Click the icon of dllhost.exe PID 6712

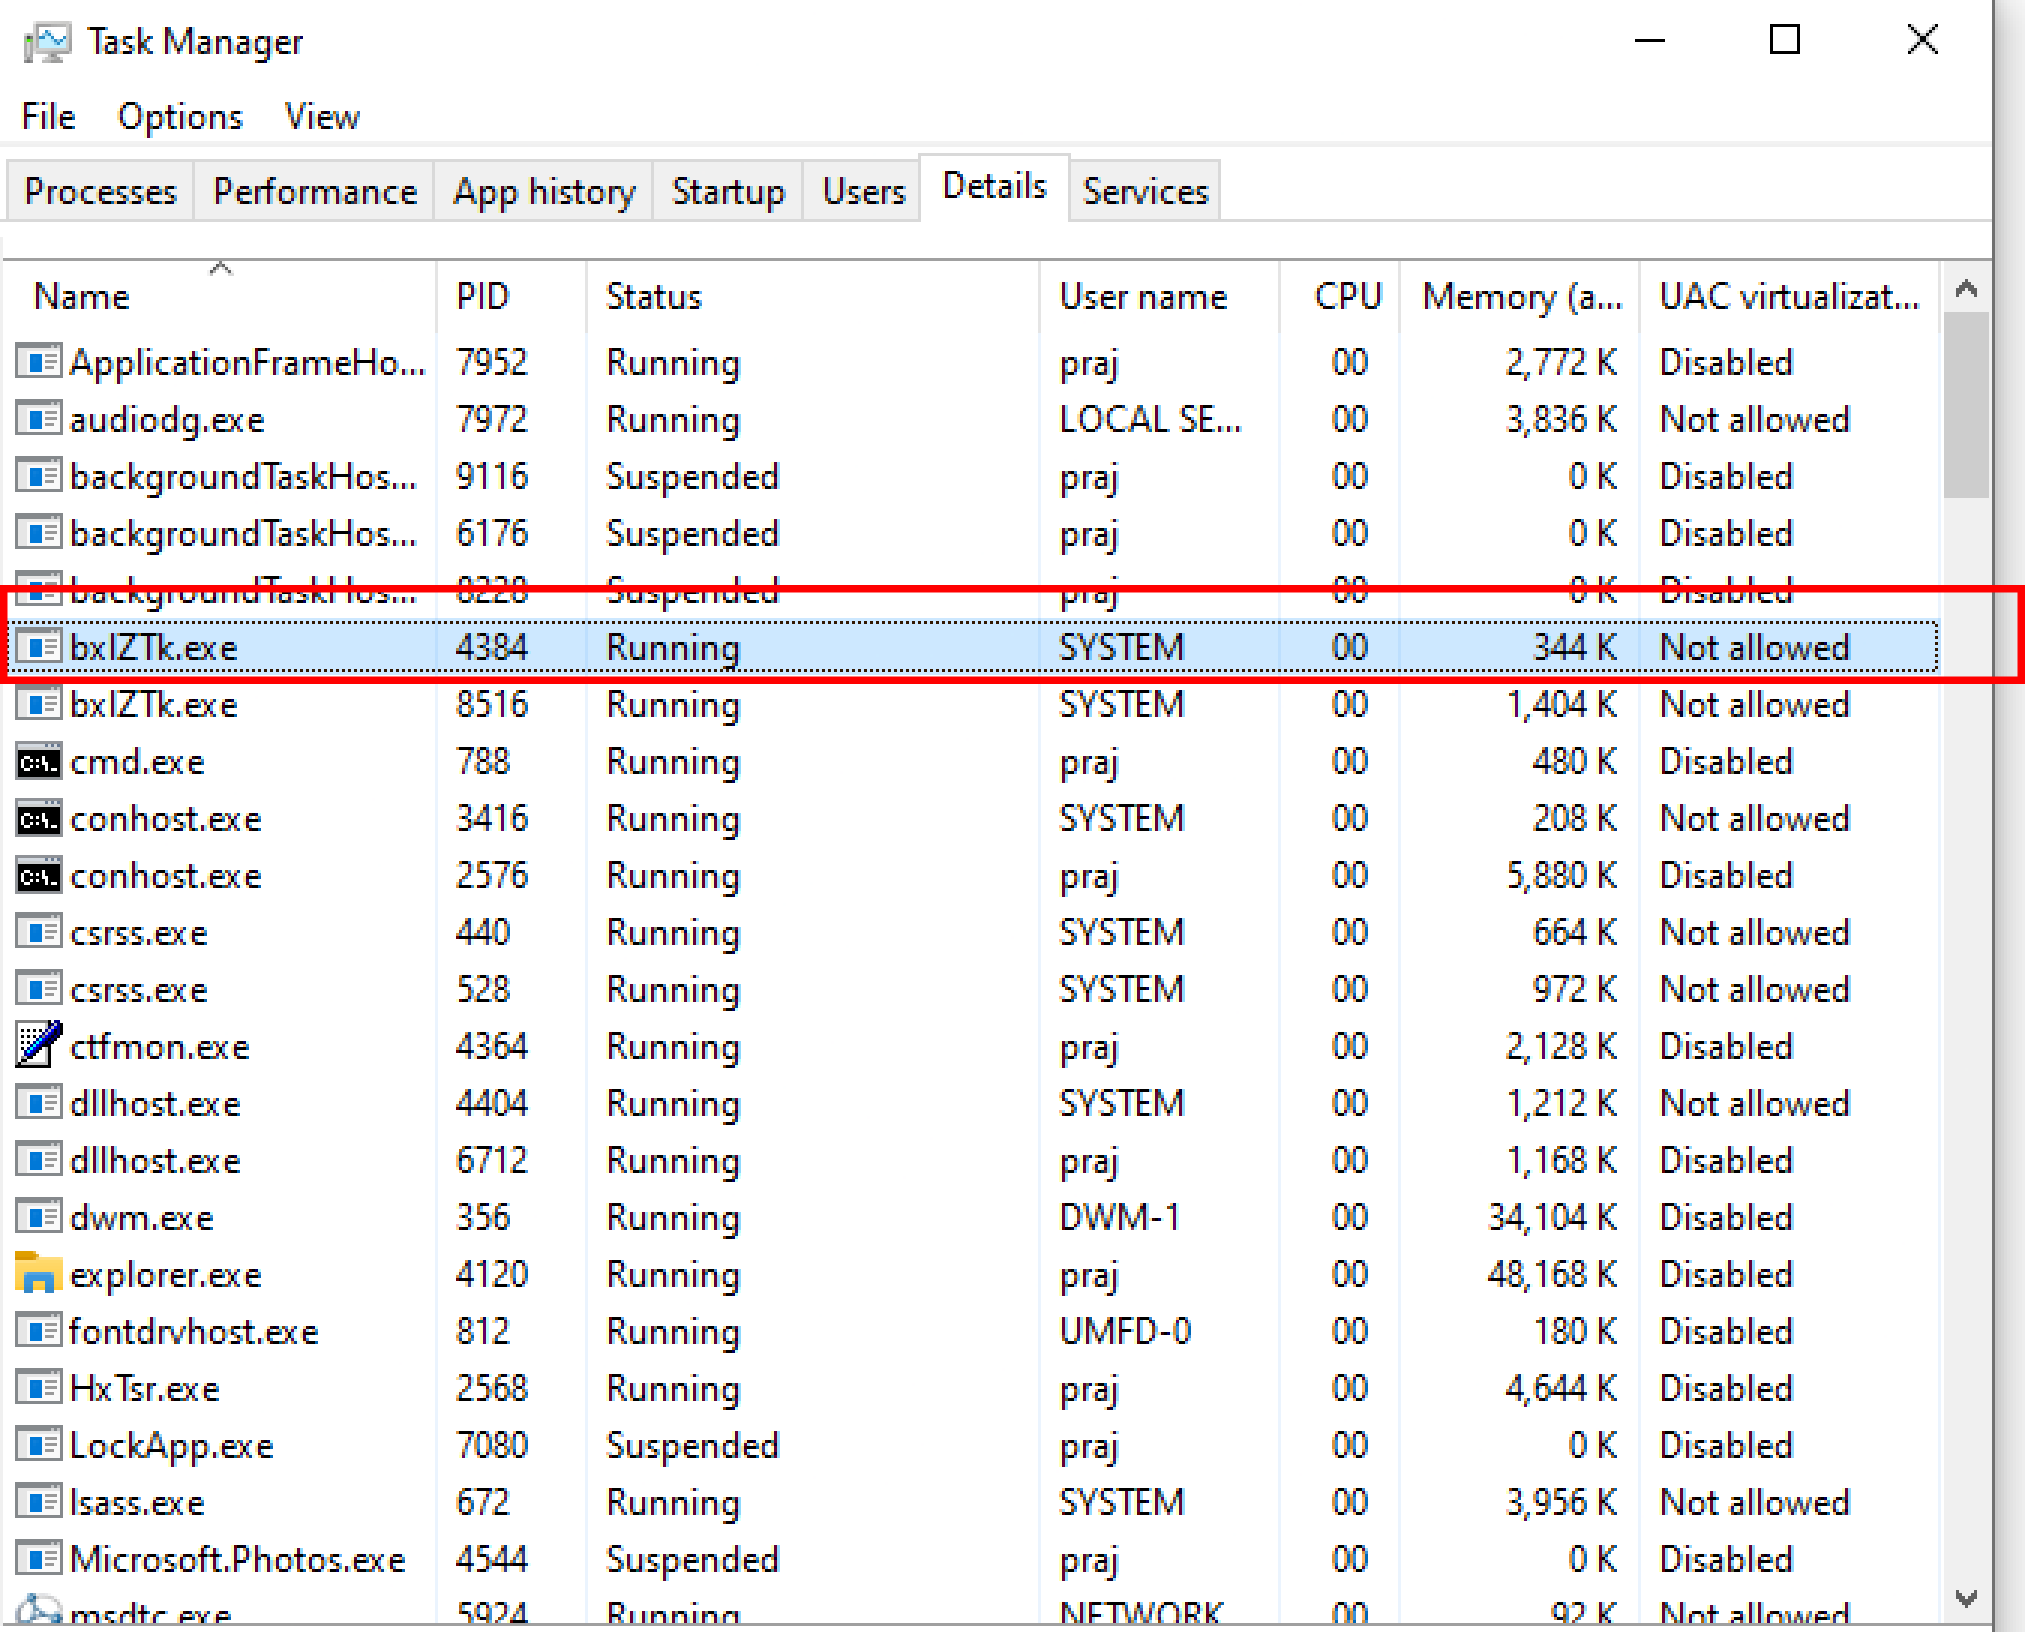[39, 1161]
